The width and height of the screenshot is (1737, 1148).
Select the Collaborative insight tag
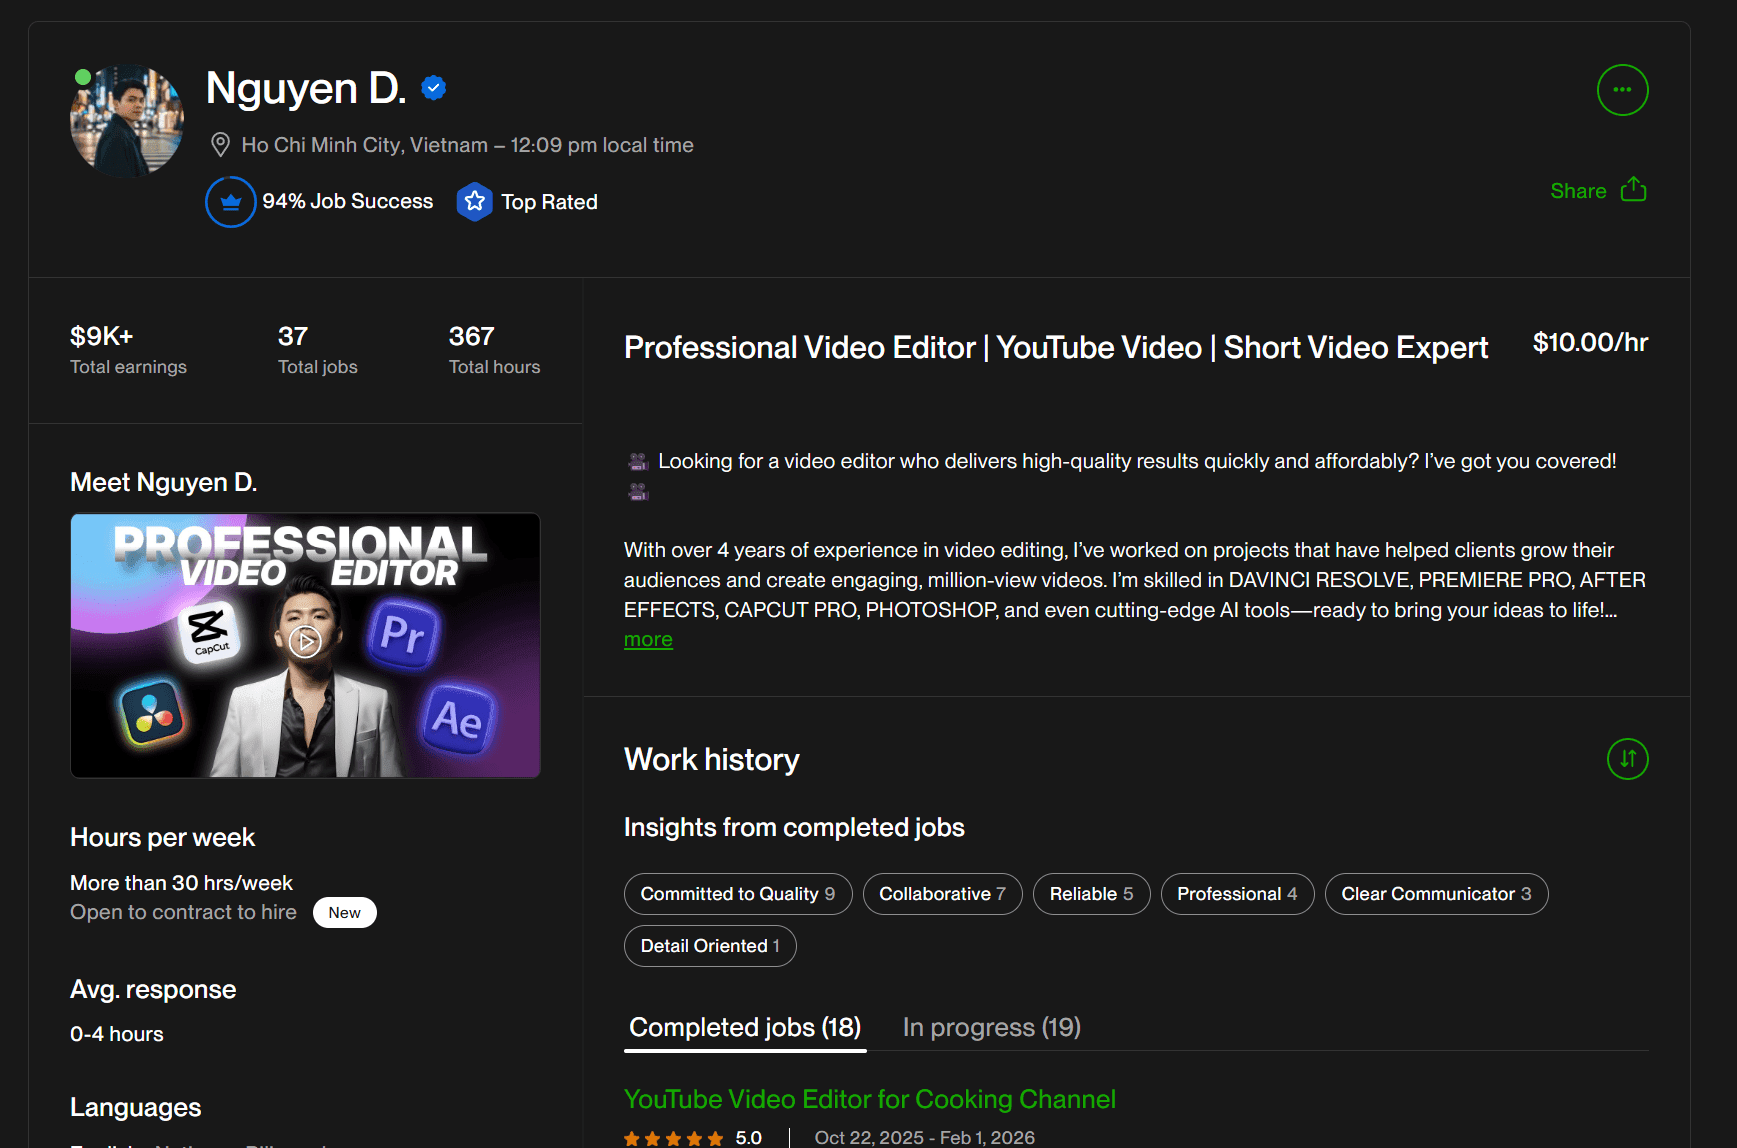[x=941, y=894]
